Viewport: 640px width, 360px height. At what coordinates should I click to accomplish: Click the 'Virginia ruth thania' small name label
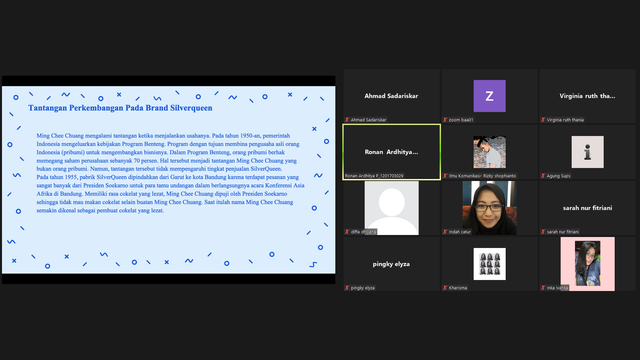point(565,120)
